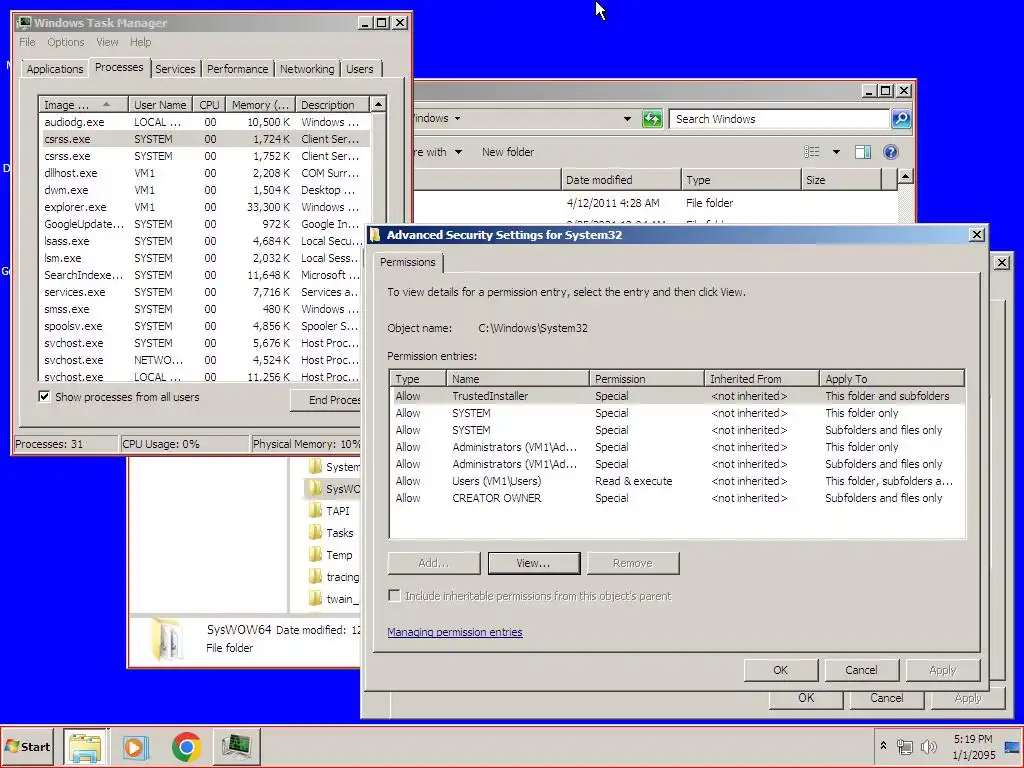This screenshot has height=768, width=1024.
Task: Click the Explorer file list scroll up arrow
Action: click(905, 176)
